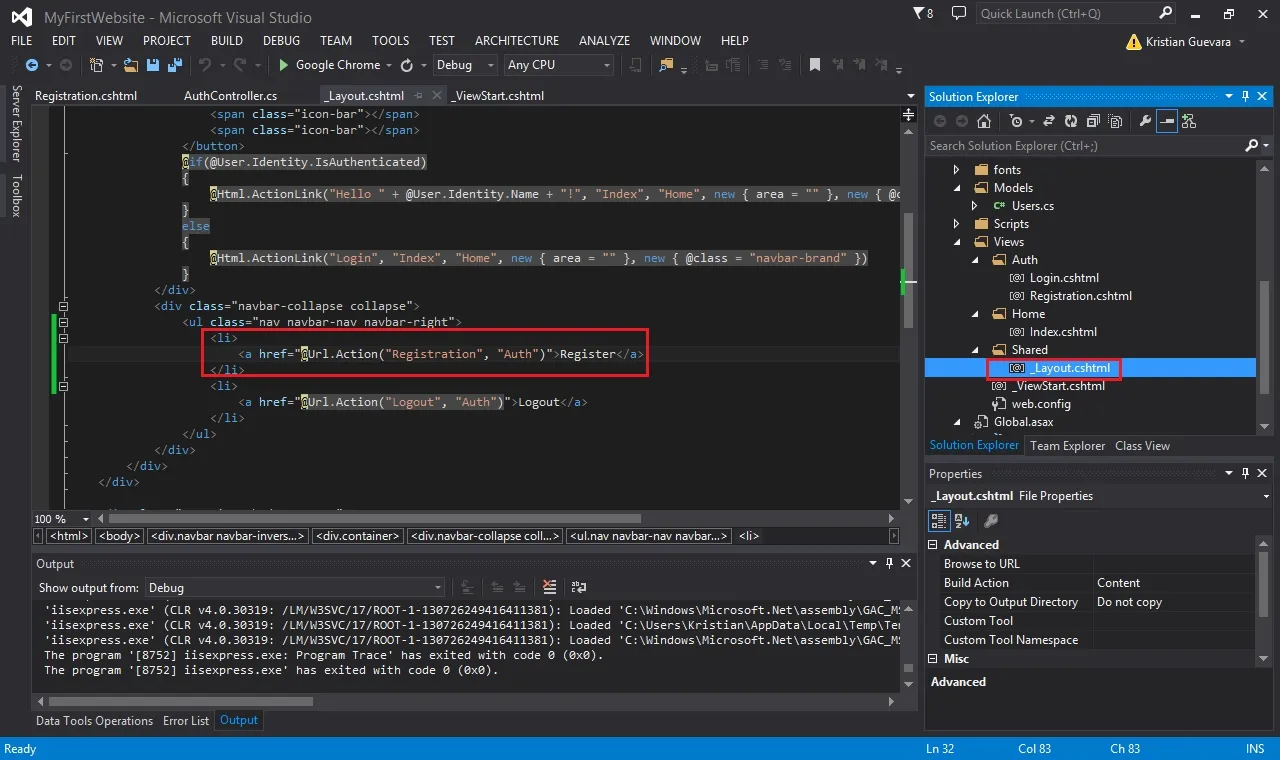This screenshot has width=1280, height=760.
Task: Expand the fonts folder in tree
Action: 957,170
